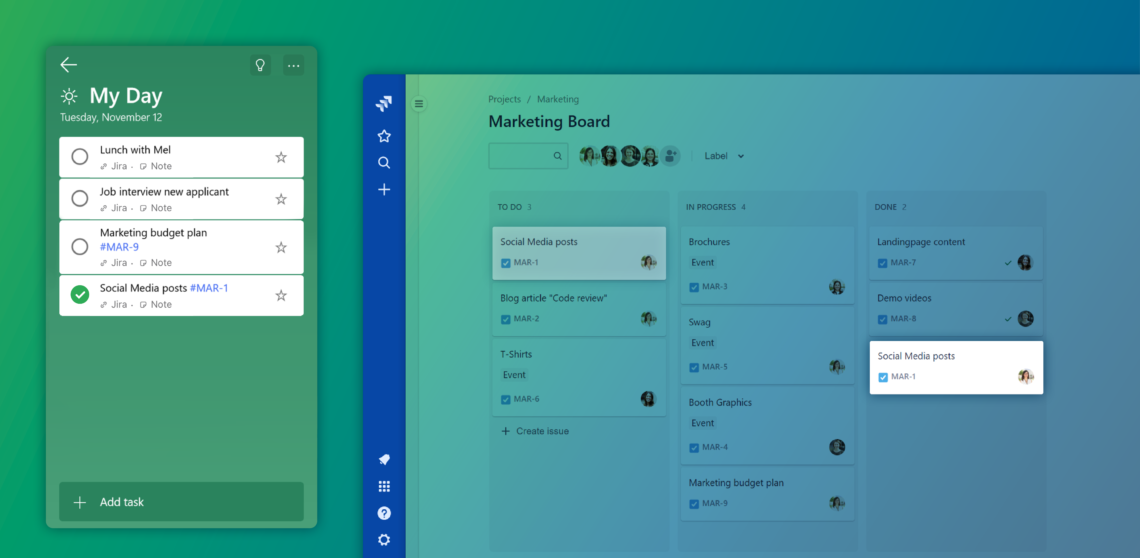
Task: Click assignee avatar on T-Shirts card
Action: tap(649, 399)
